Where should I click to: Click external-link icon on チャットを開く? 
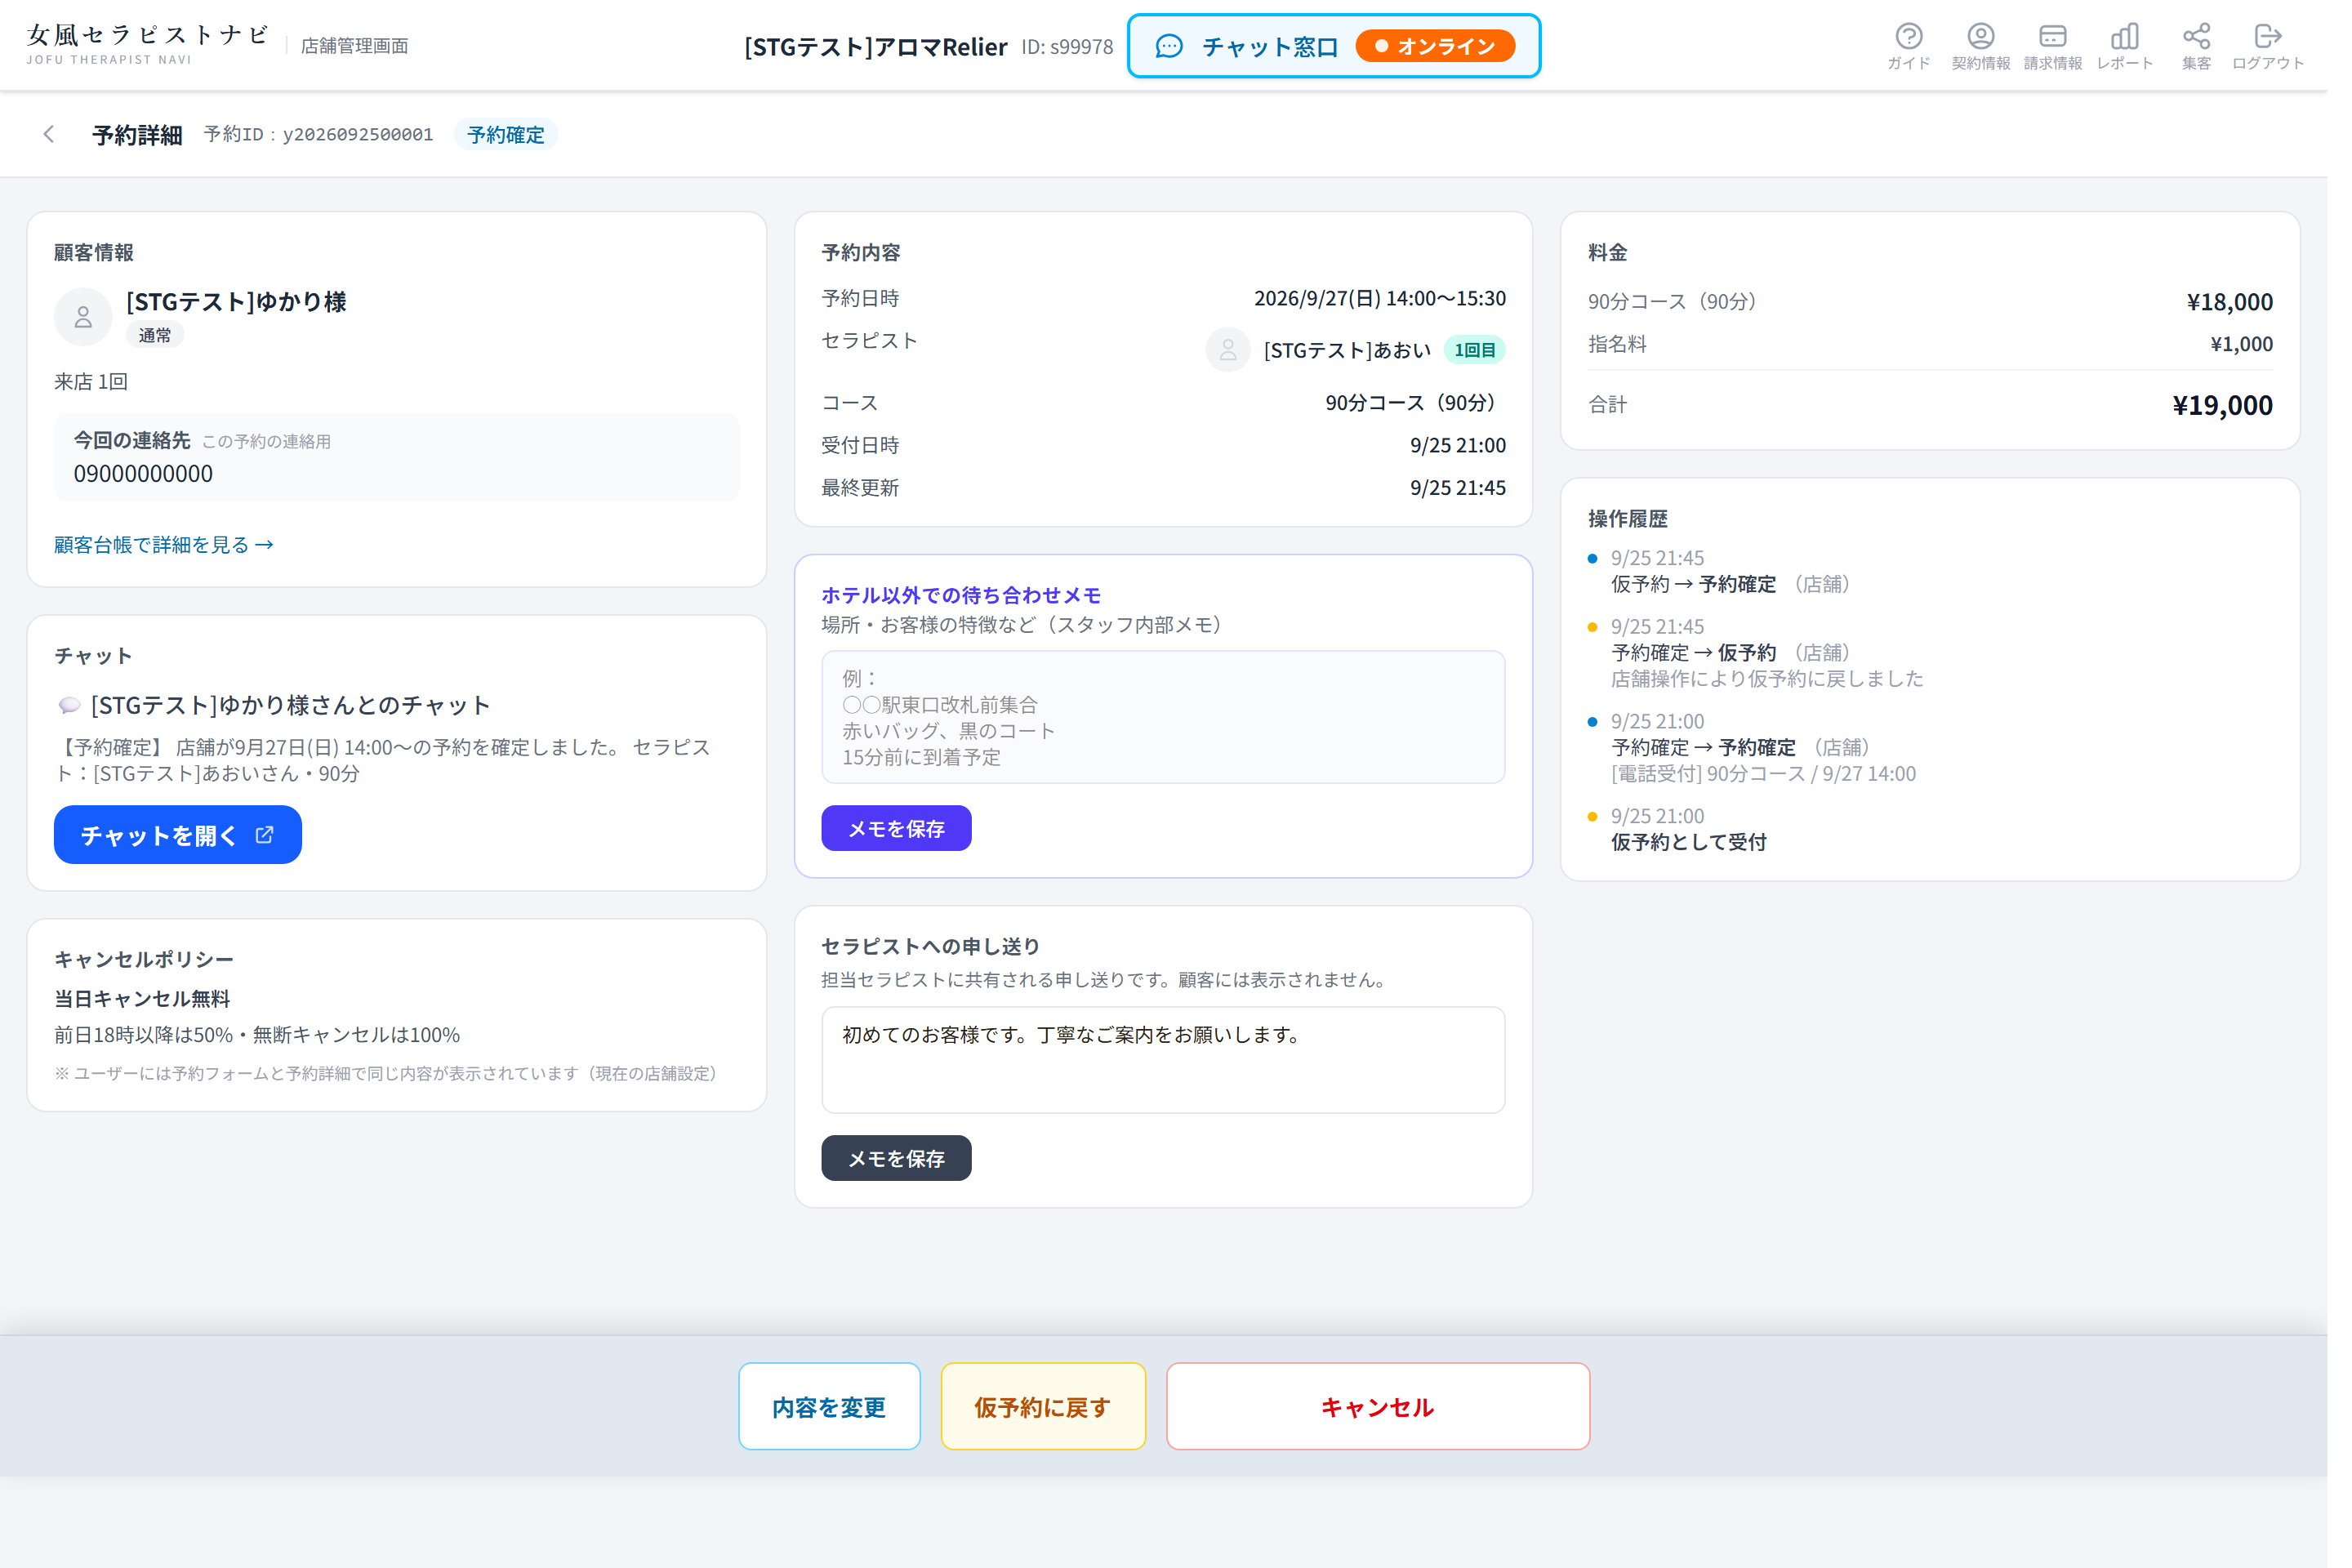click(x=267, y=843)
